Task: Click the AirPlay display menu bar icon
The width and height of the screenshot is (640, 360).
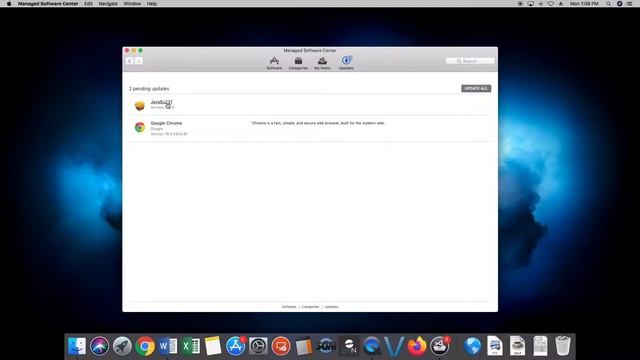Action: 530,4
